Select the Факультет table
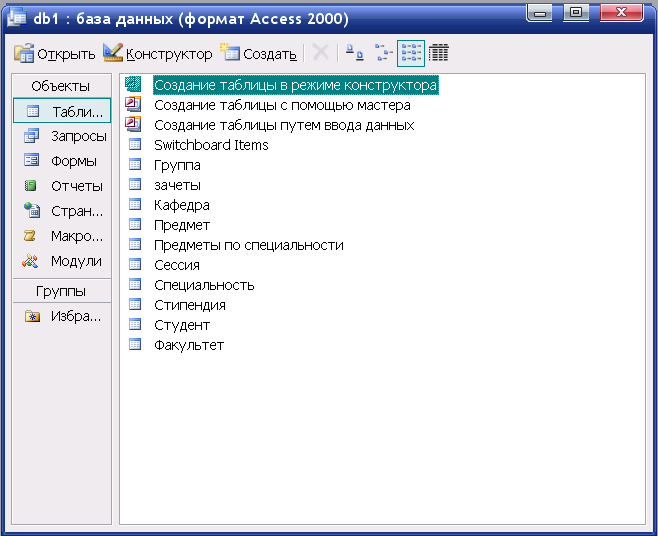The width and height of the screenshot is (658, 536). click(x=189, y=345)
